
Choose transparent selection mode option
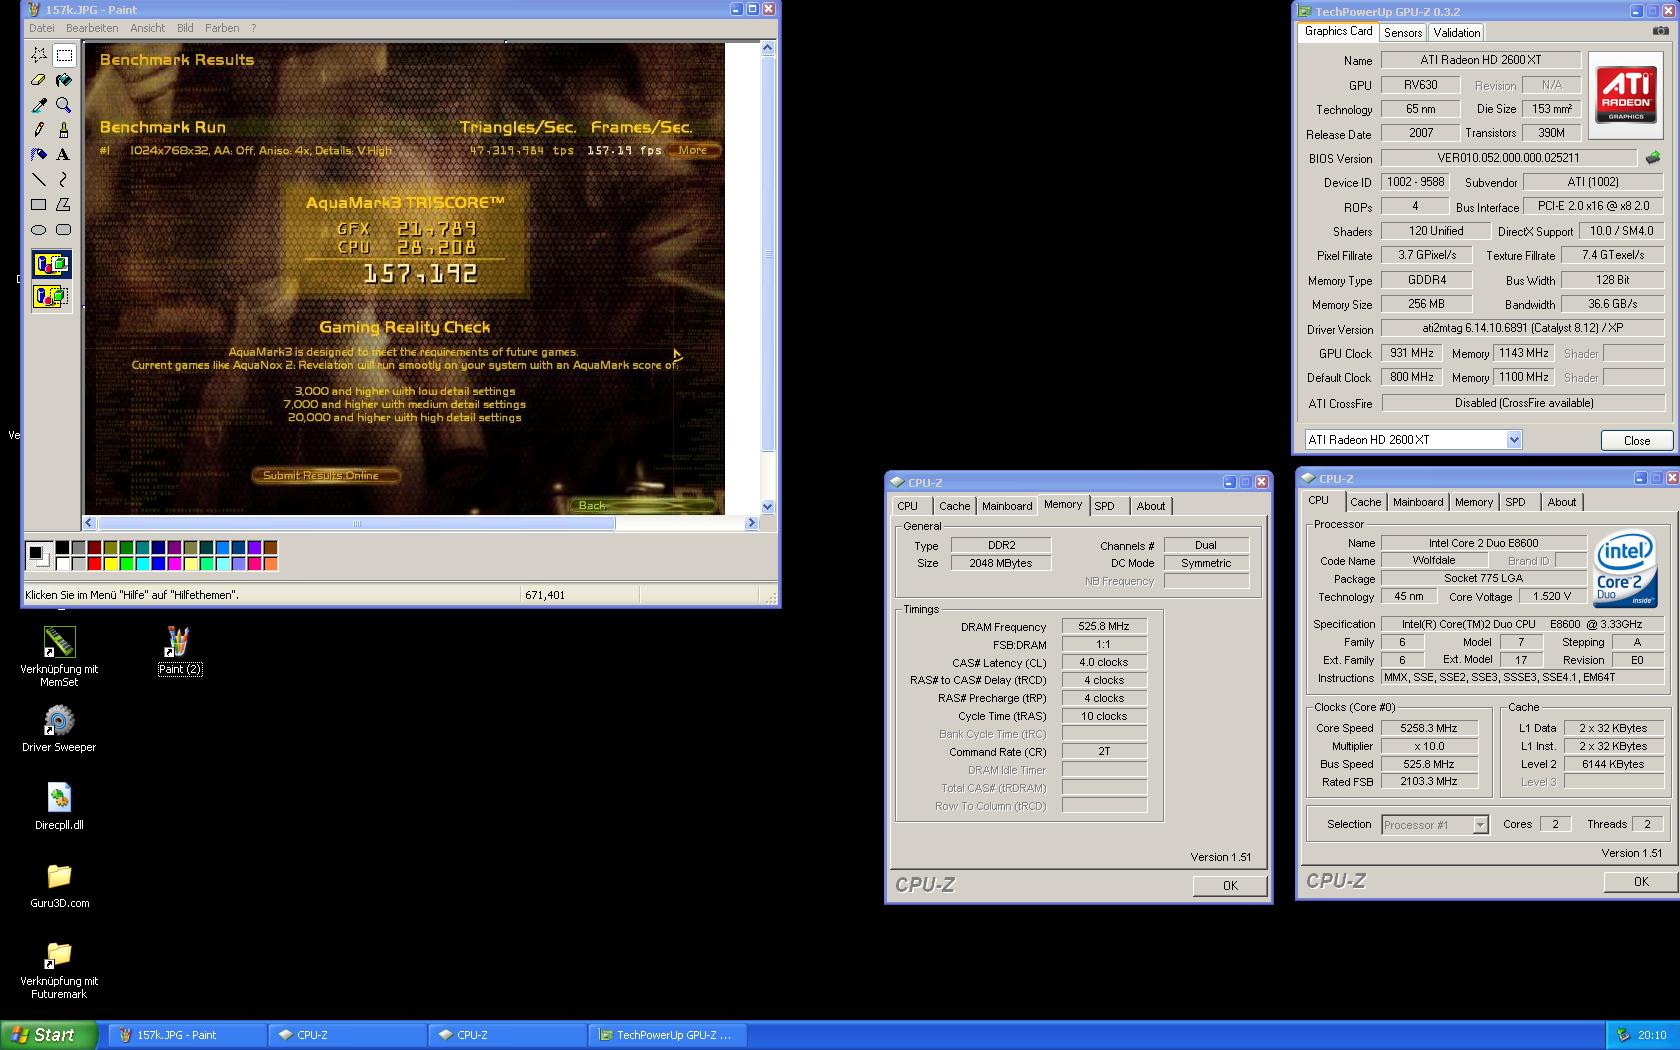click(51, 297)
